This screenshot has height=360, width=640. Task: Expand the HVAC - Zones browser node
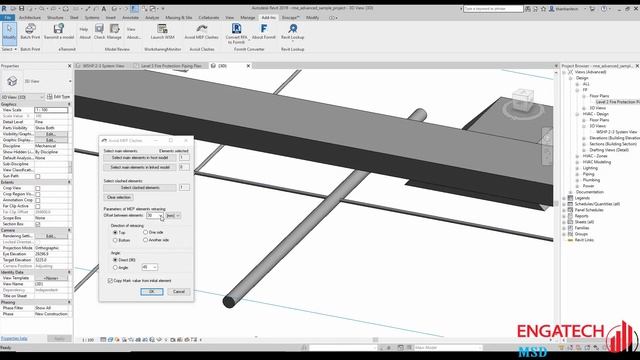[x=577, y=156]
